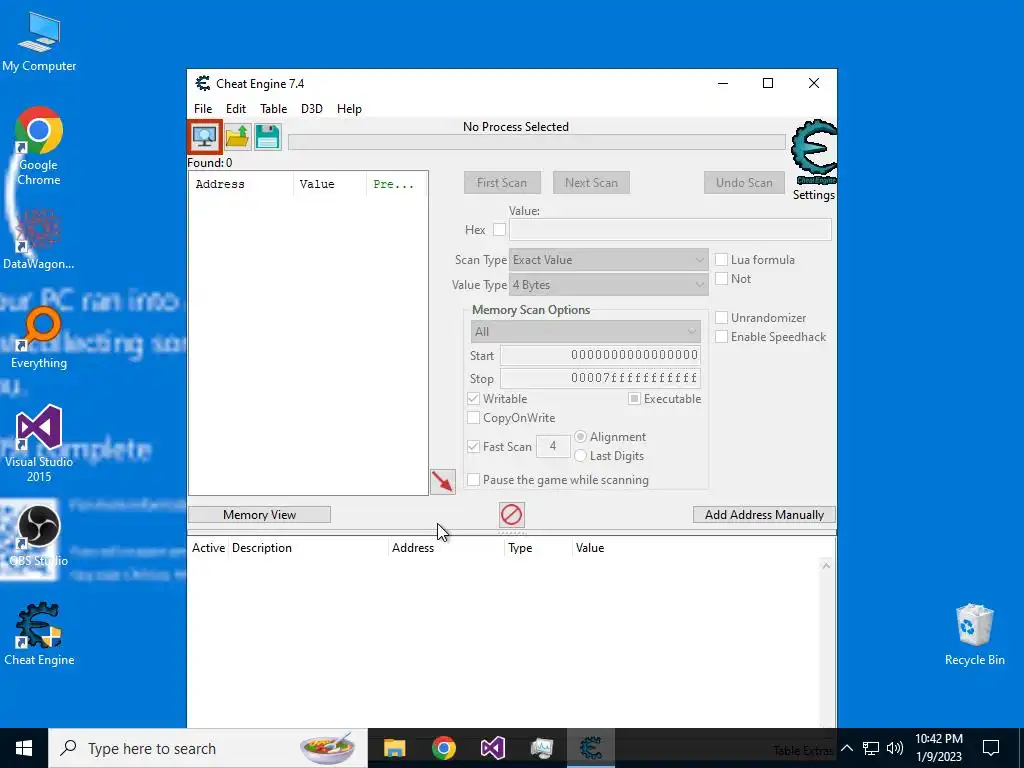Open network status in system tray
1024x768 pixels.
(871, 748)
